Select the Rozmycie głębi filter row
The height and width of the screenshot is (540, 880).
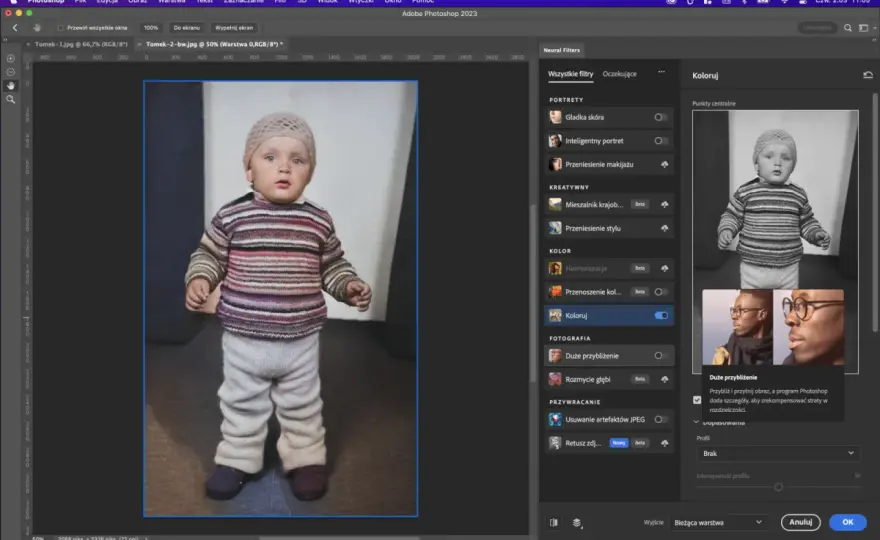(609, 379)
